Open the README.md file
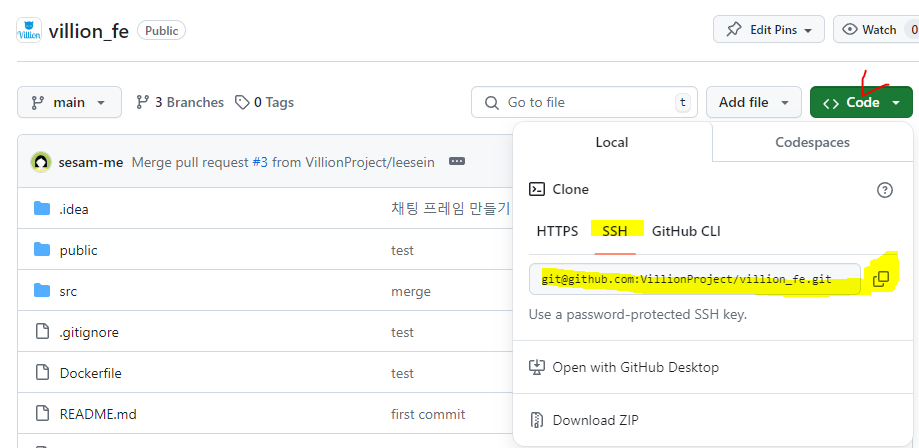The height and width of the screenshot is (448, 919). 98,415
